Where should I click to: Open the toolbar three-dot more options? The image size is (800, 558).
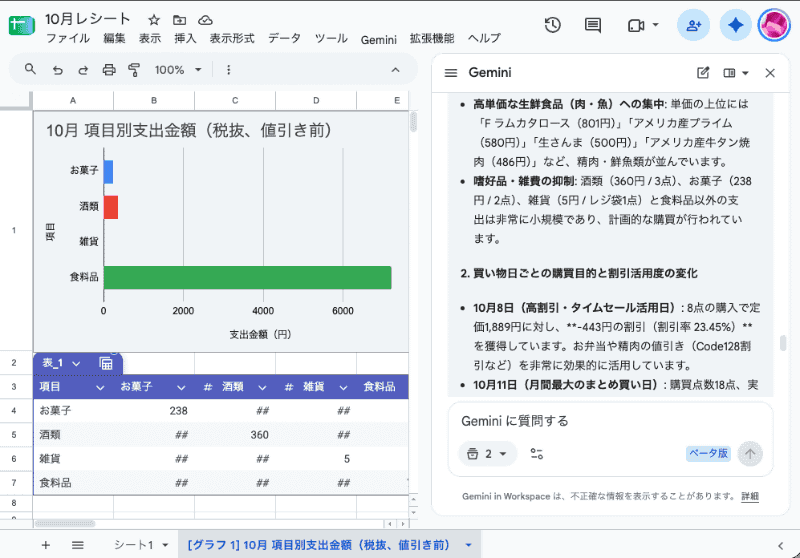pos(229,70)
